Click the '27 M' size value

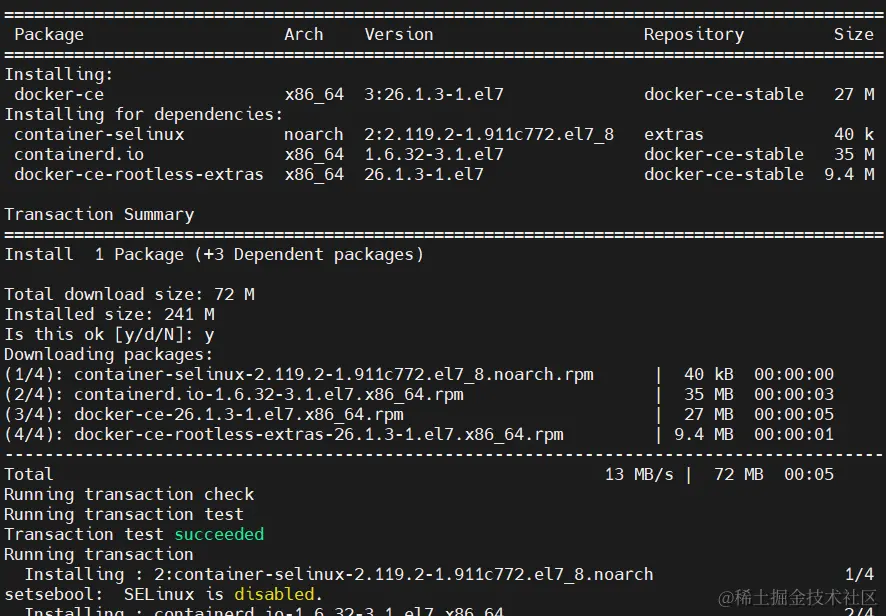[x=854, y=94]
